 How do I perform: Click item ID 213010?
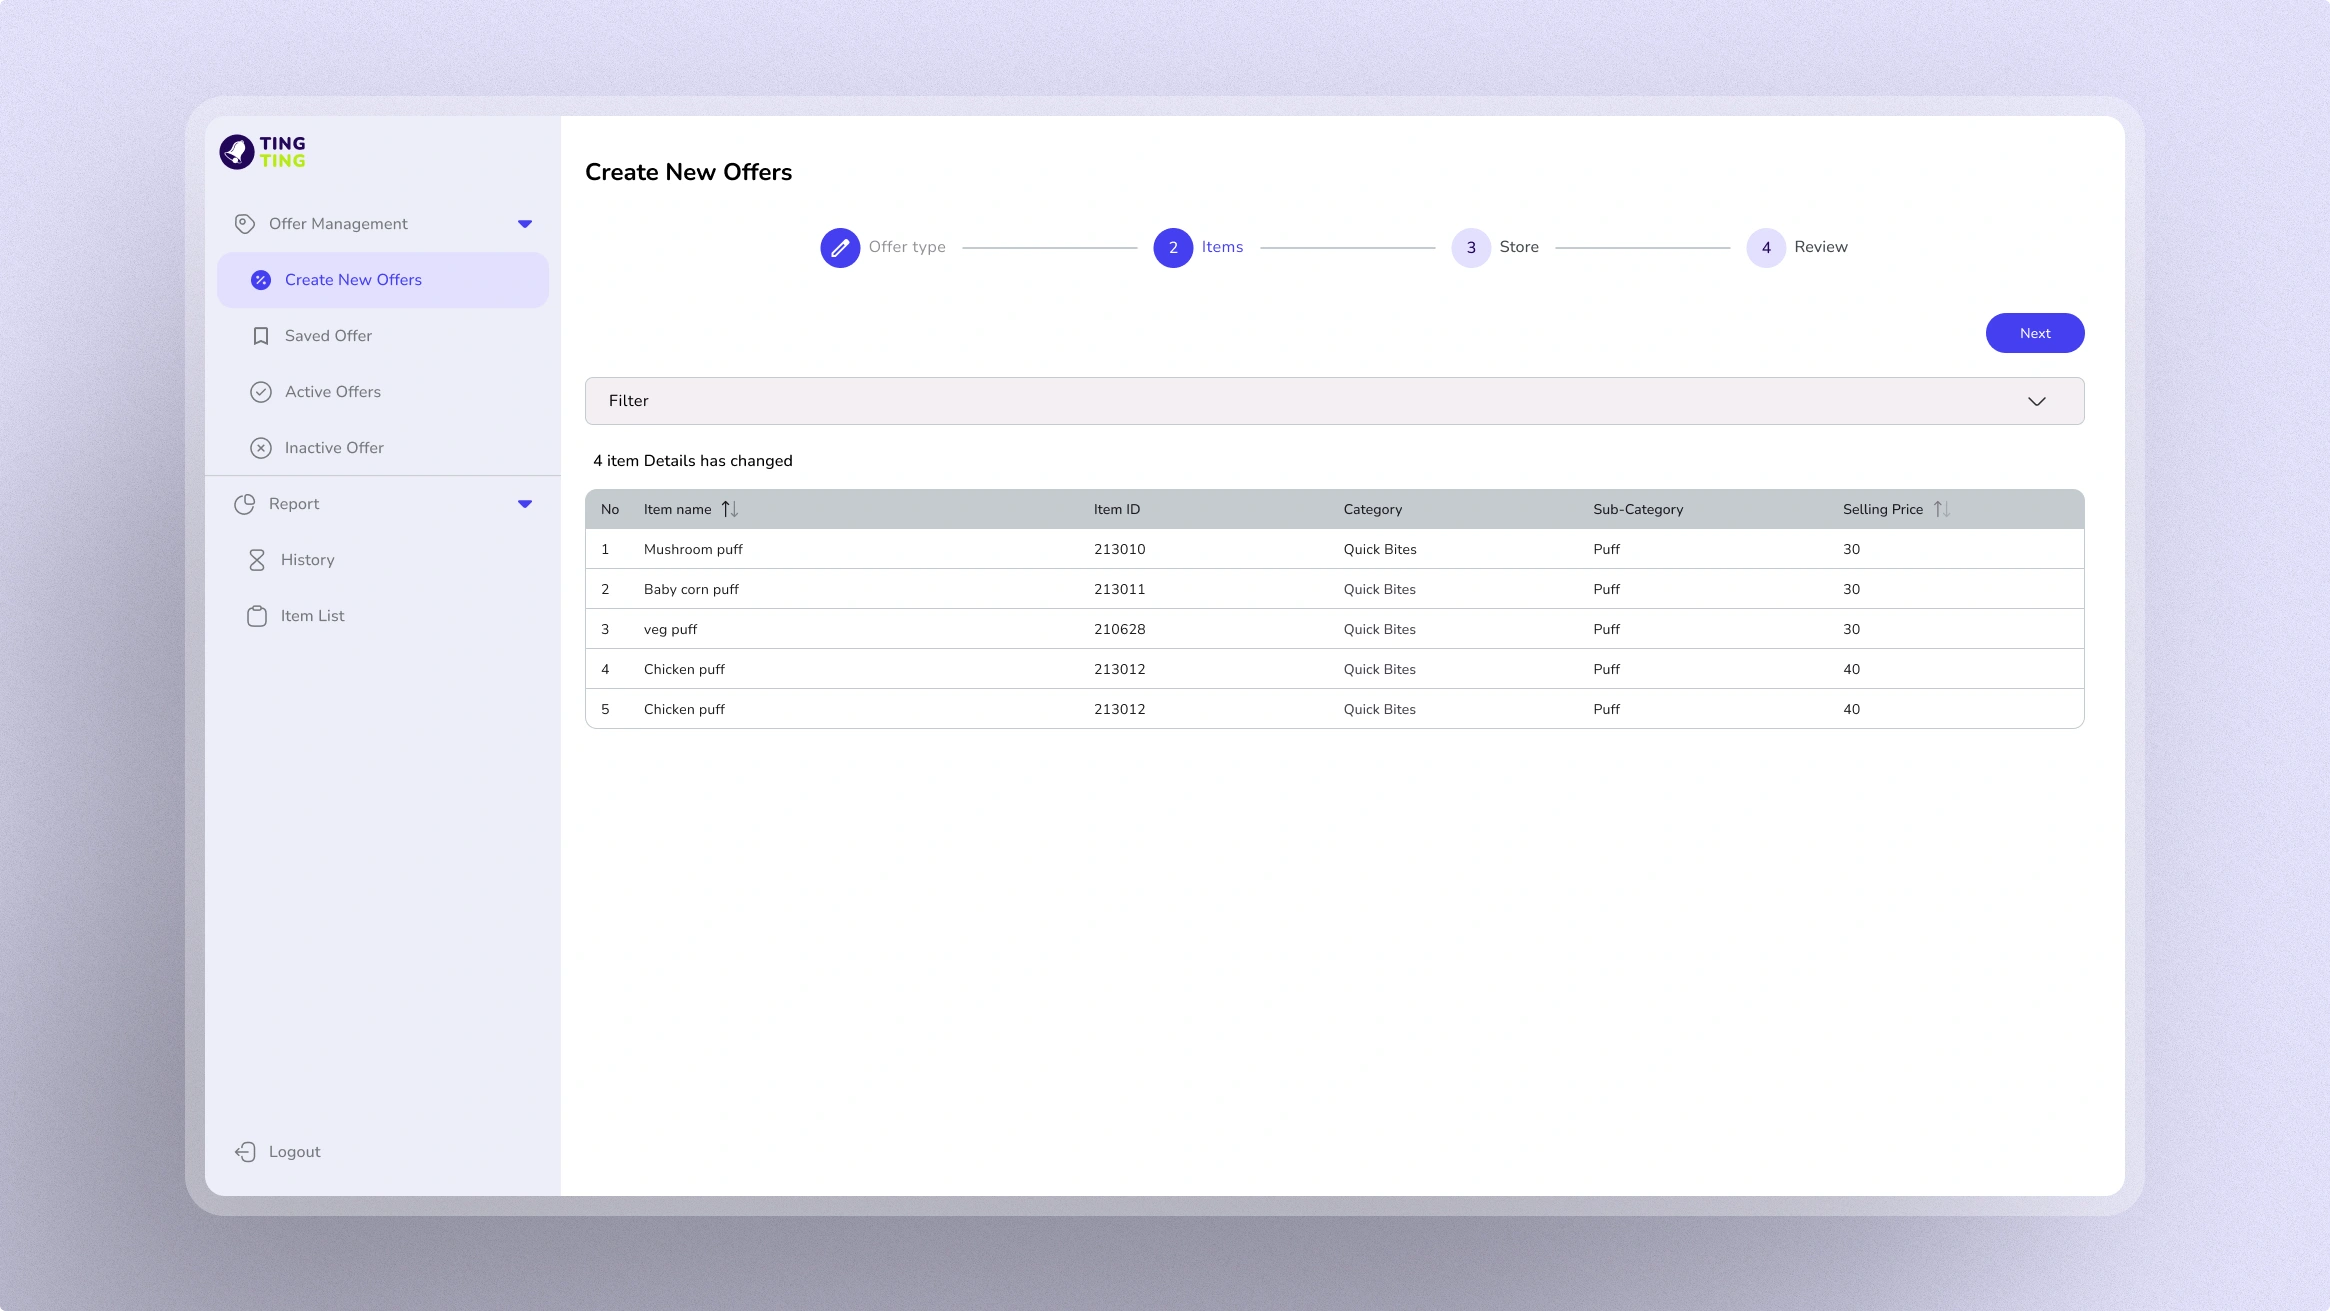click(x=1120, y=549)
